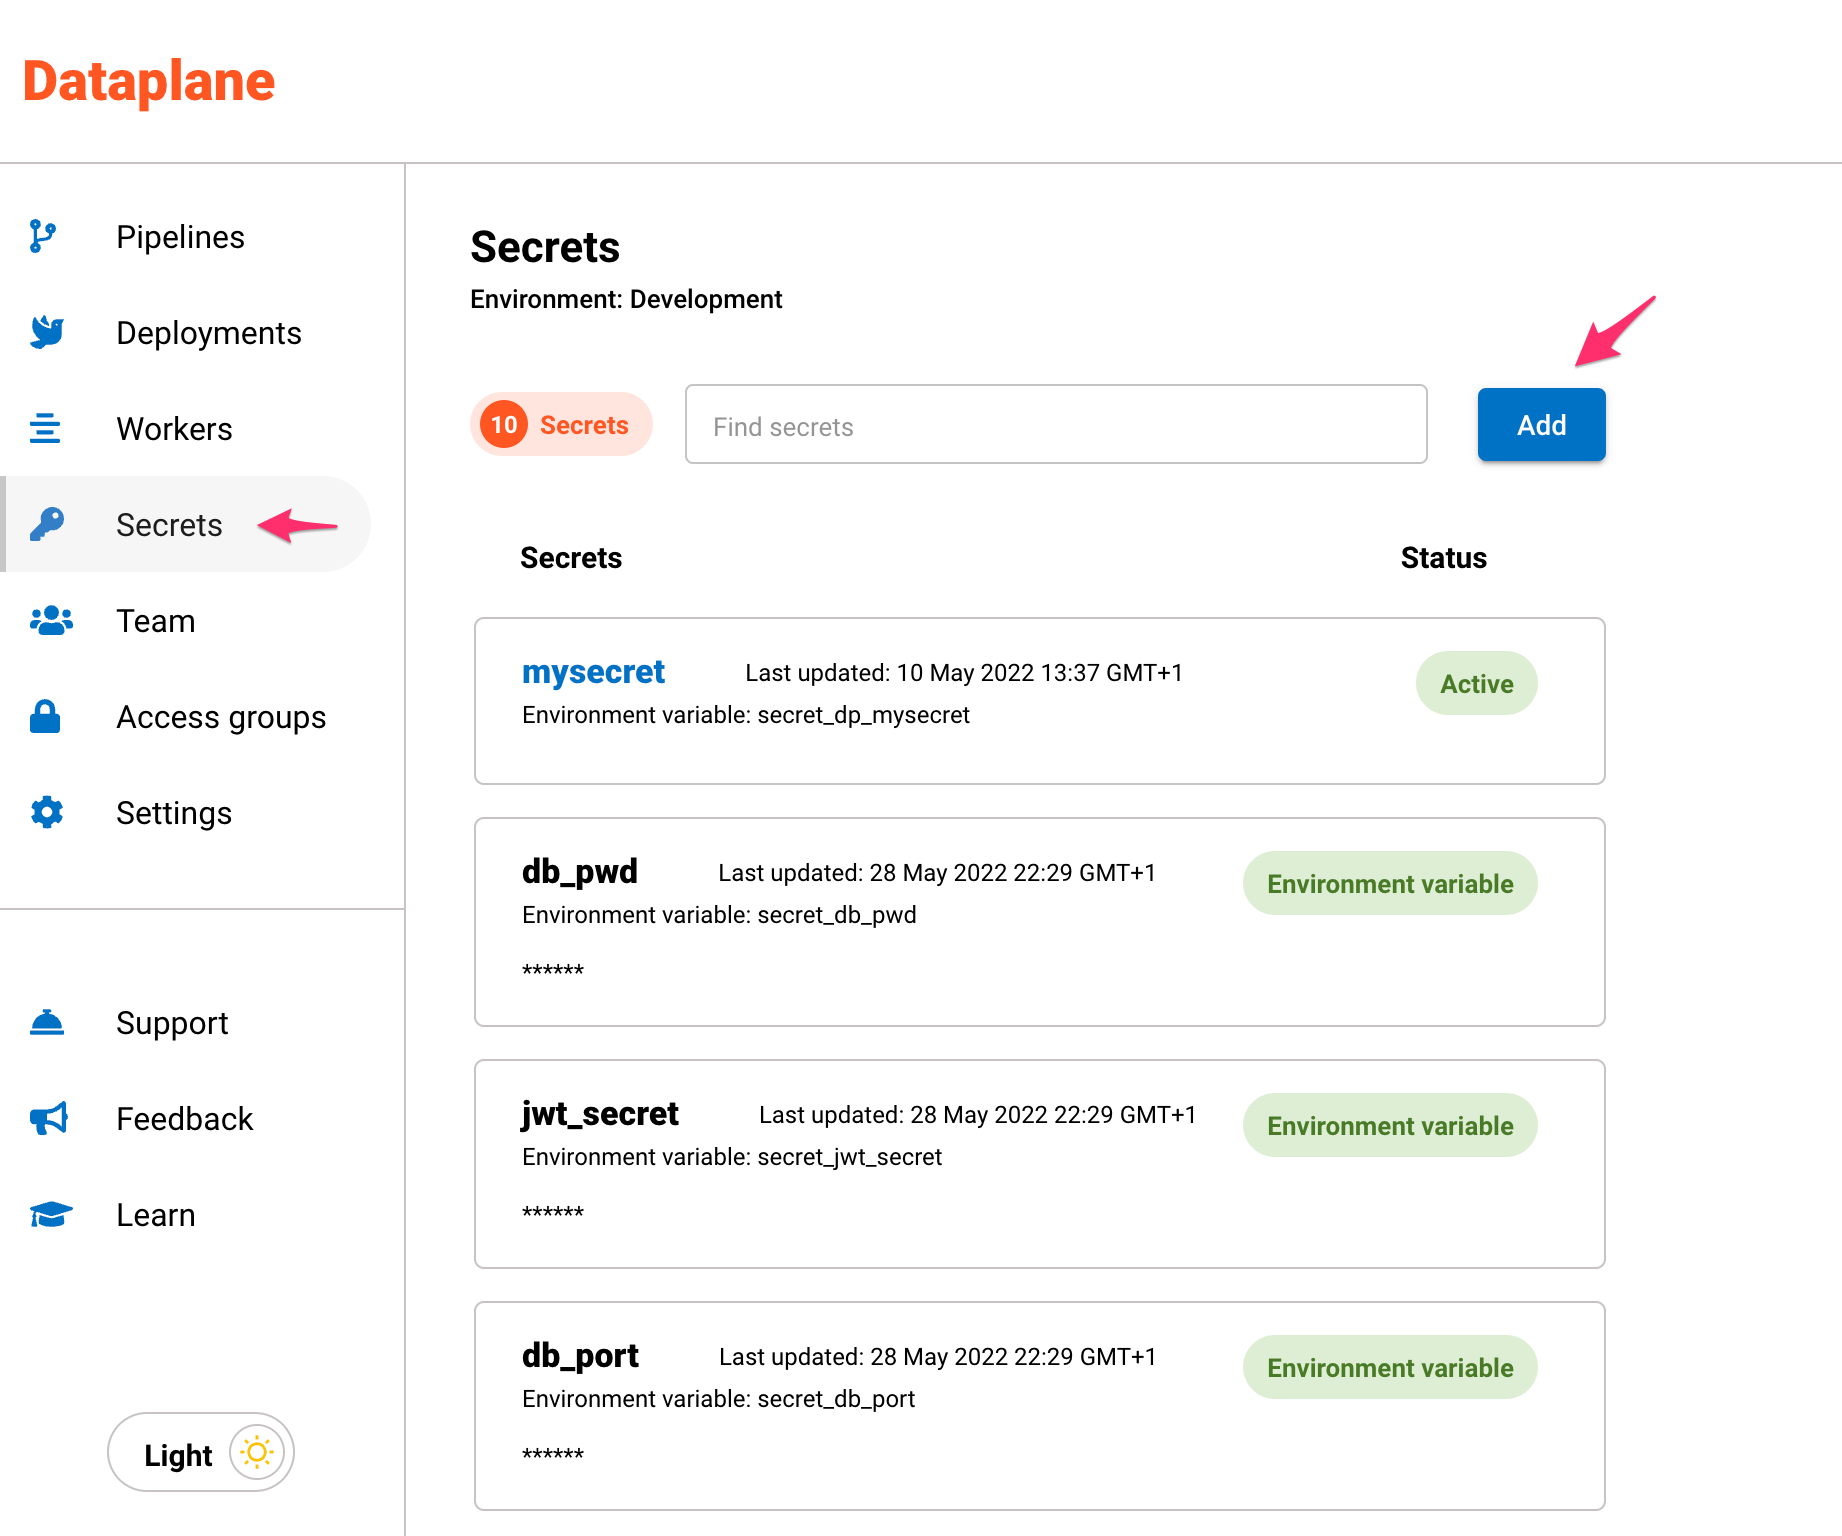
Task: Toggle the Light theme switch
Action: [201, 1452]
